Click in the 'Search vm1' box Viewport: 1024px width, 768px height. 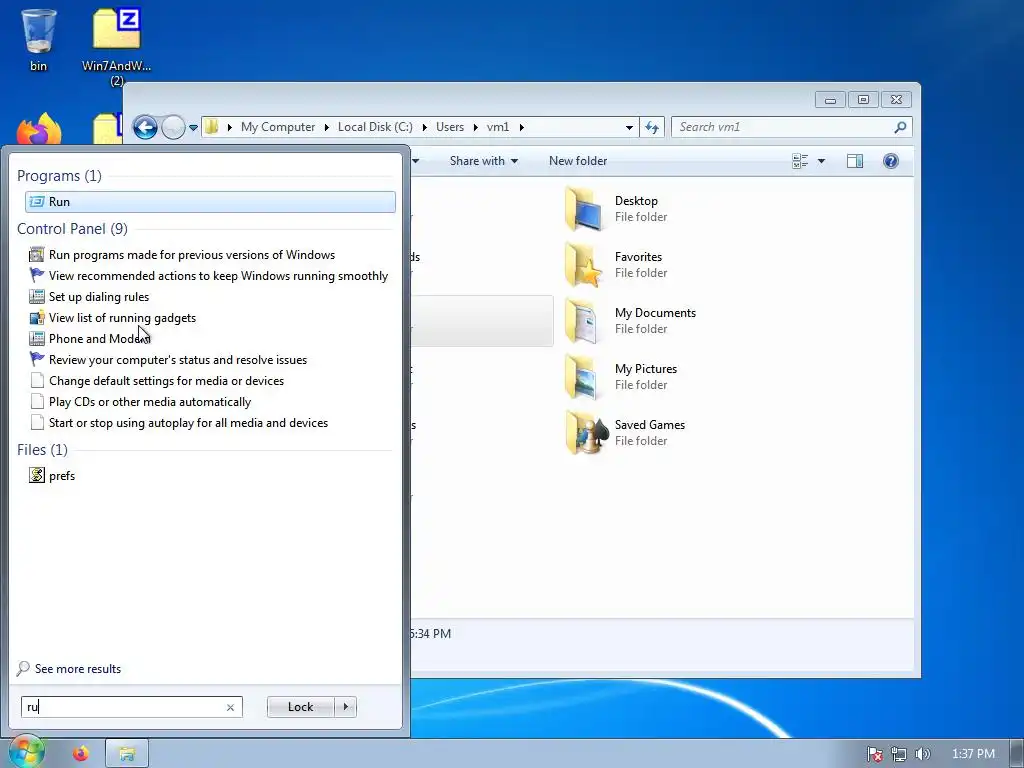click(784, 127)
